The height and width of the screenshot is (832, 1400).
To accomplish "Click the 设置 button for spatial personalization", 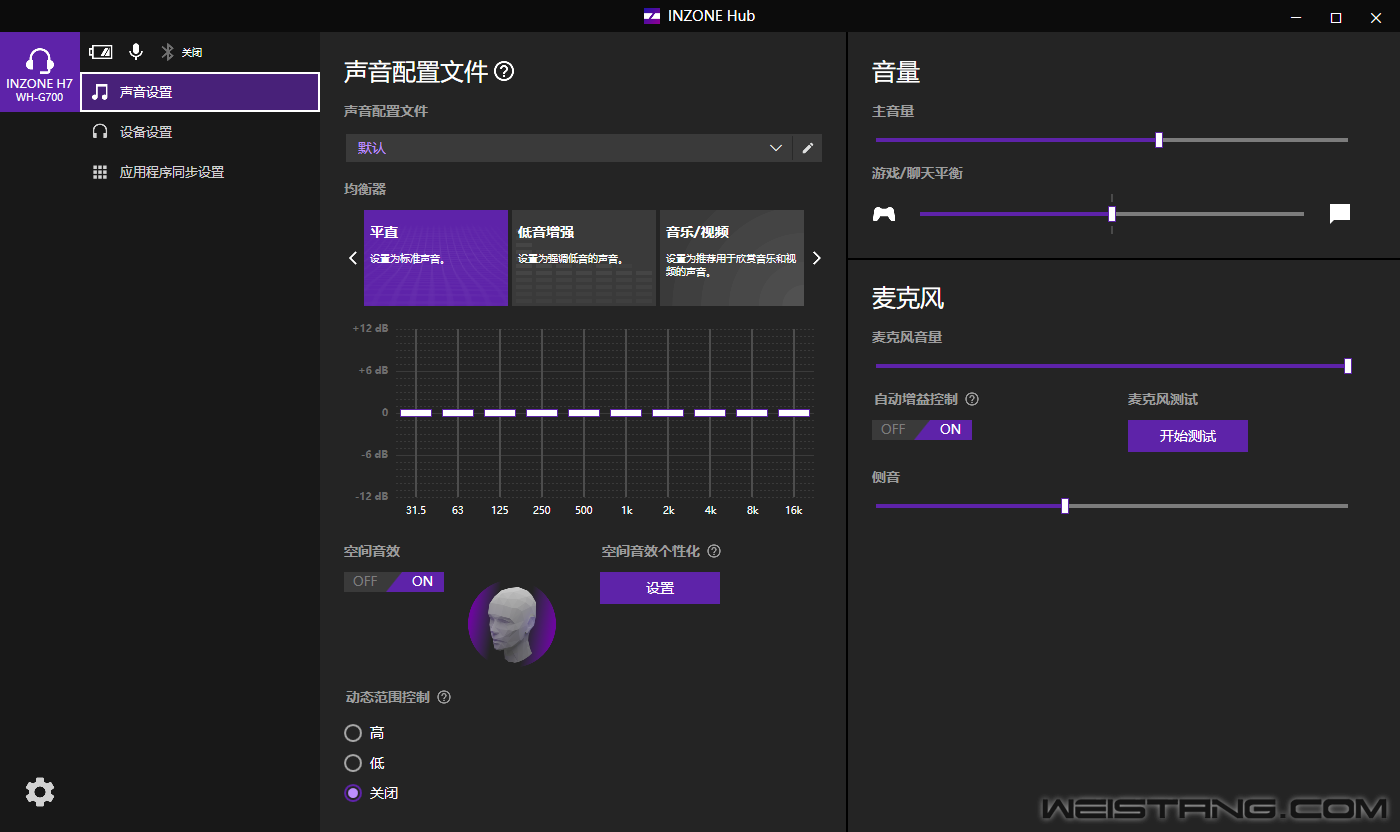I will point(660,588).
